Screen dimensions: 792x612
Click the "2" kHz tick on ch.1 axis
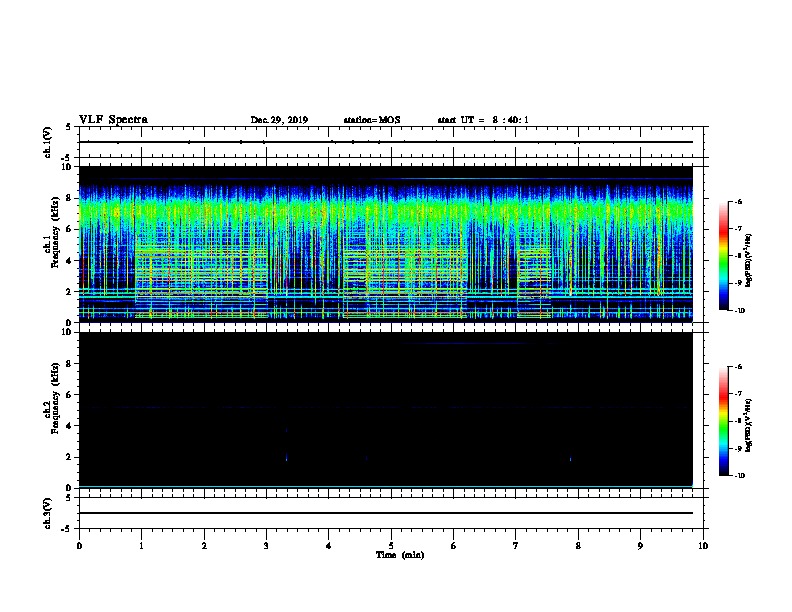point(70,291)
